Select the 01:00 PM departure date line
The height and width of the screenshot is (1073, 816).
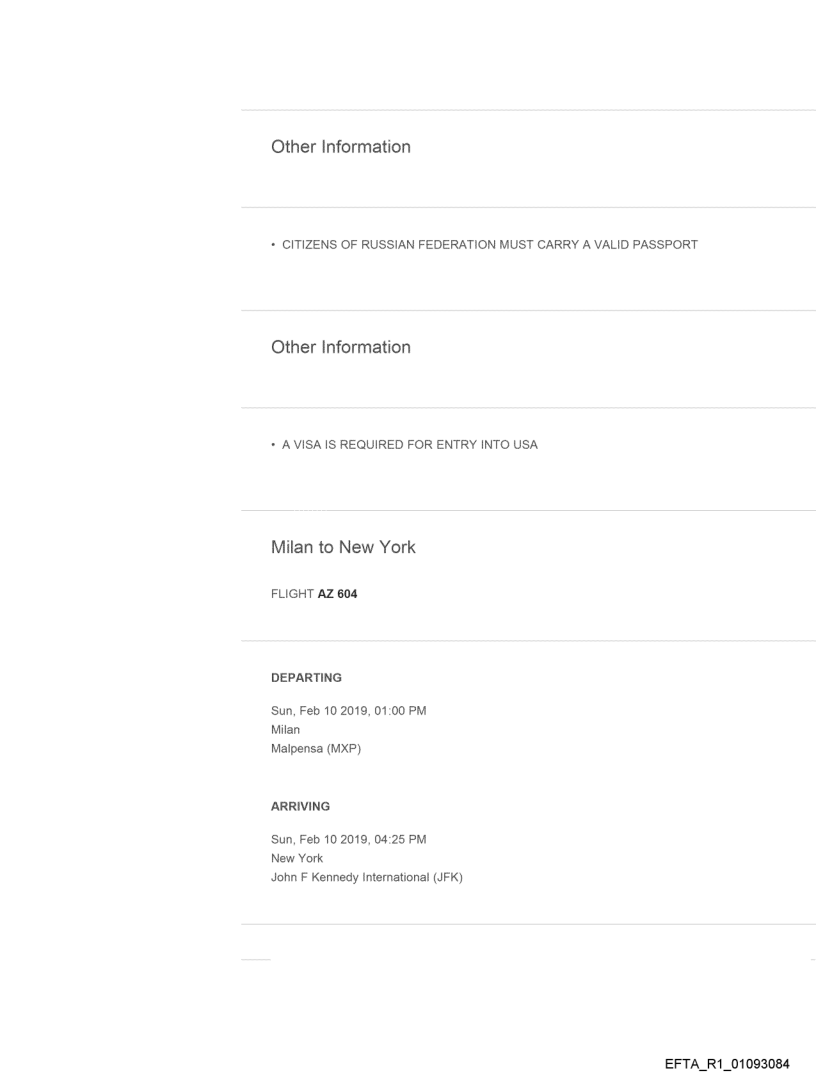coord(349,711)
